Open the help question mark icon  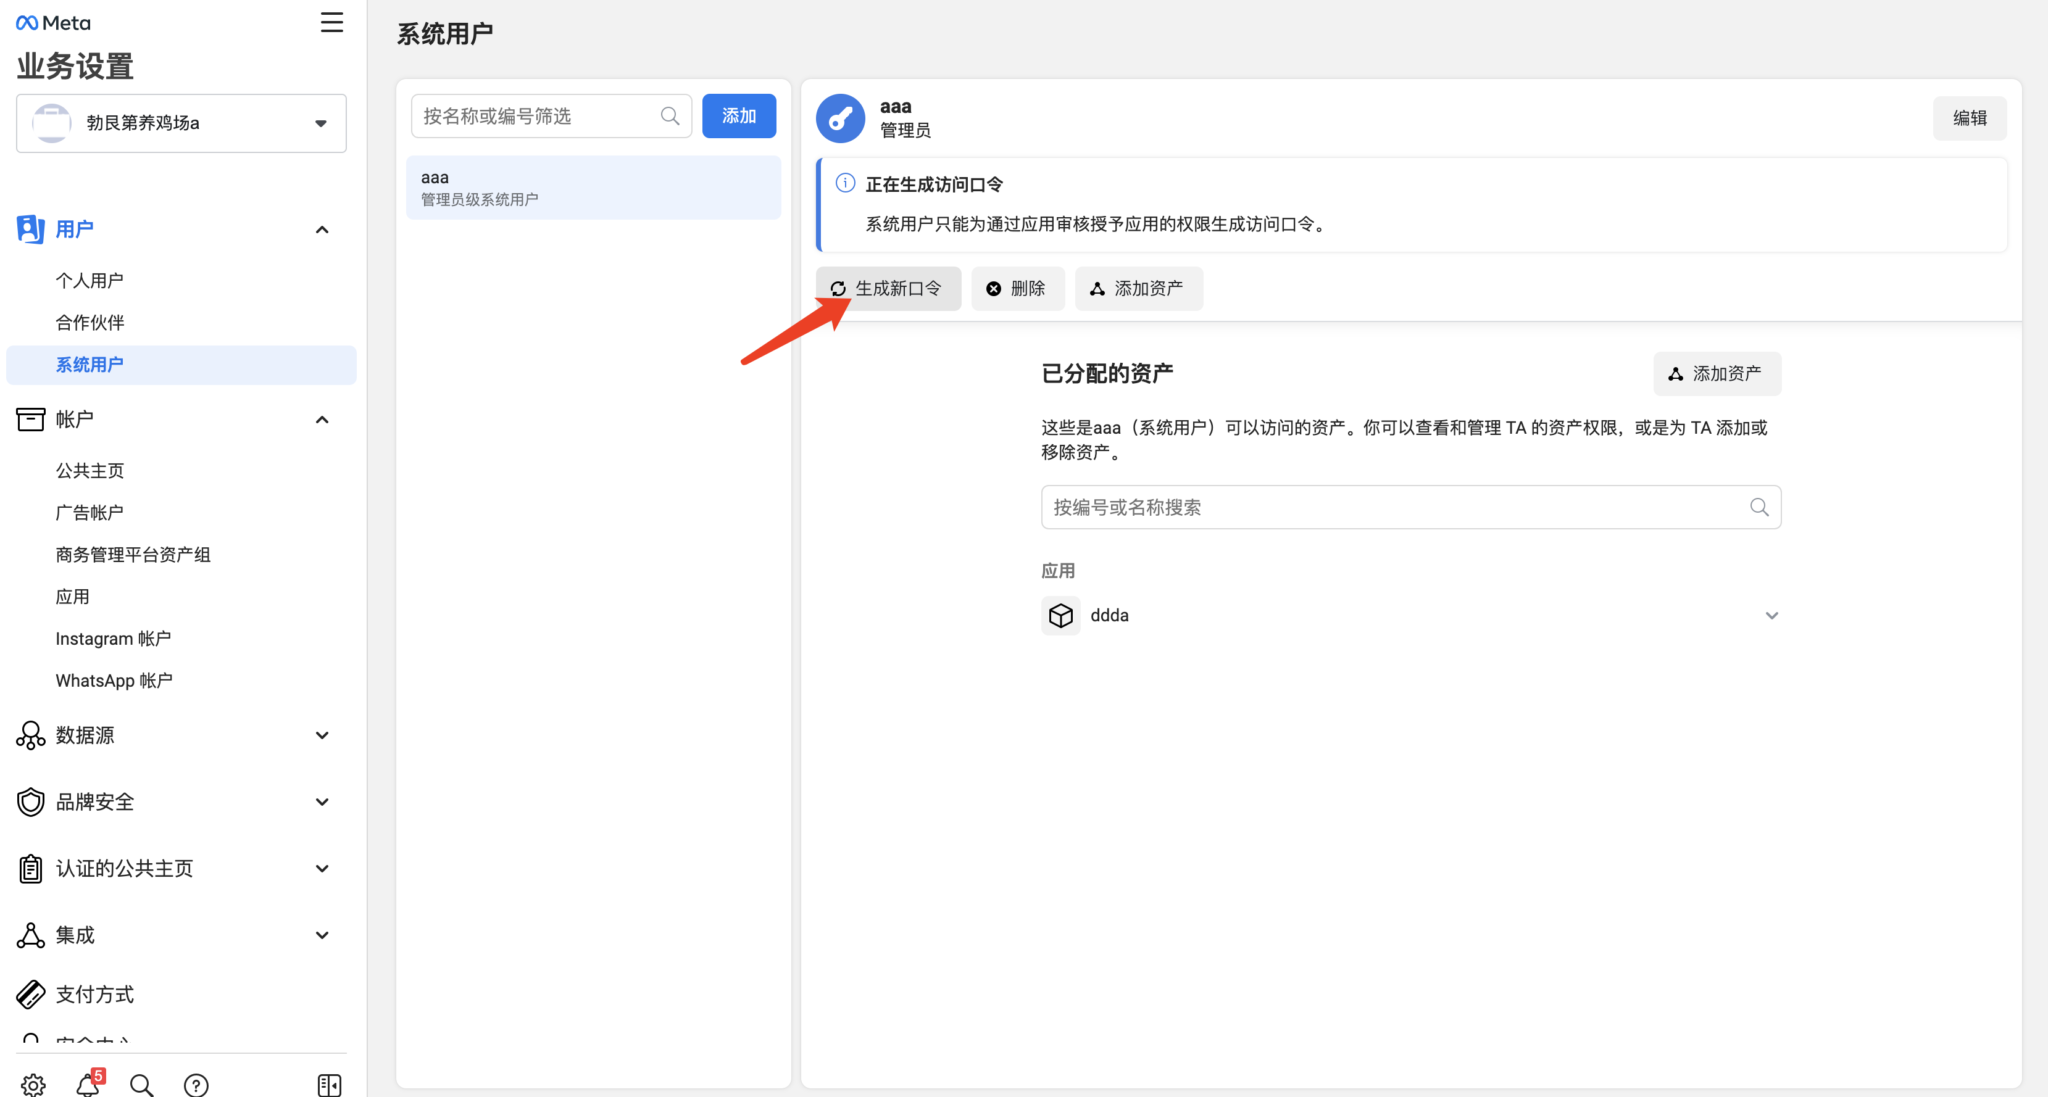196,1085
